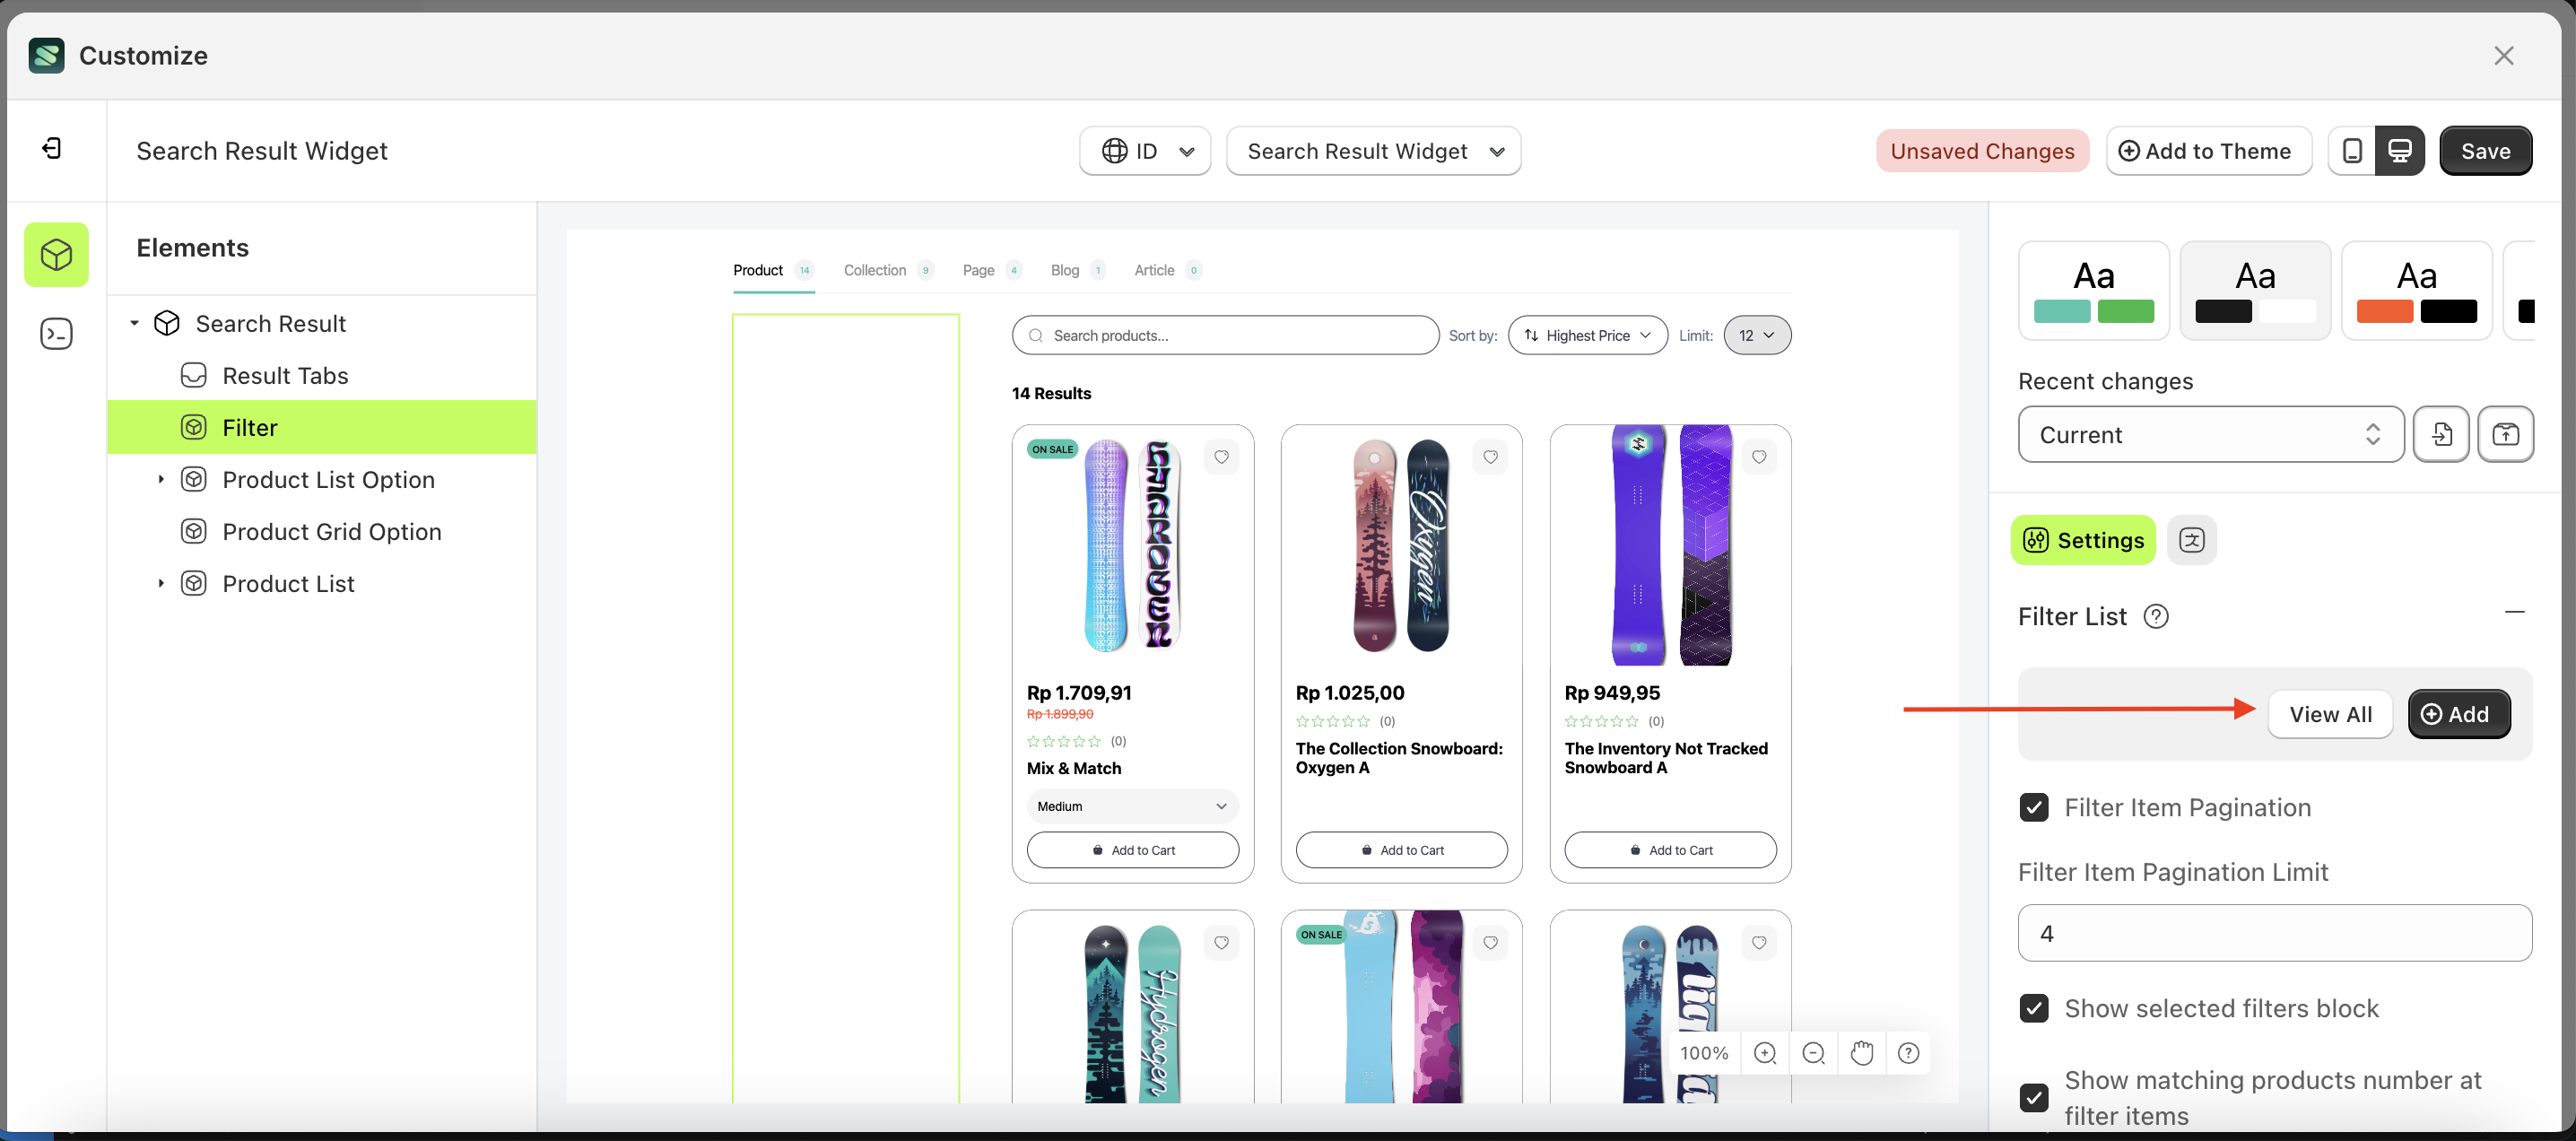Click the desktop preview monitor icon
This screenshot has width=2576, height=1141.
[2402, 150]
